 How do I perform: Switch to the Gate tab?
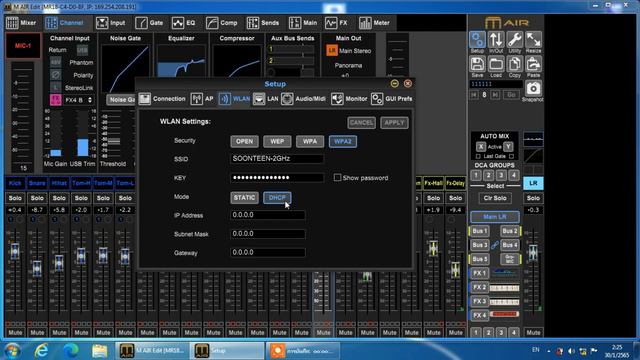tap(149, 23)
